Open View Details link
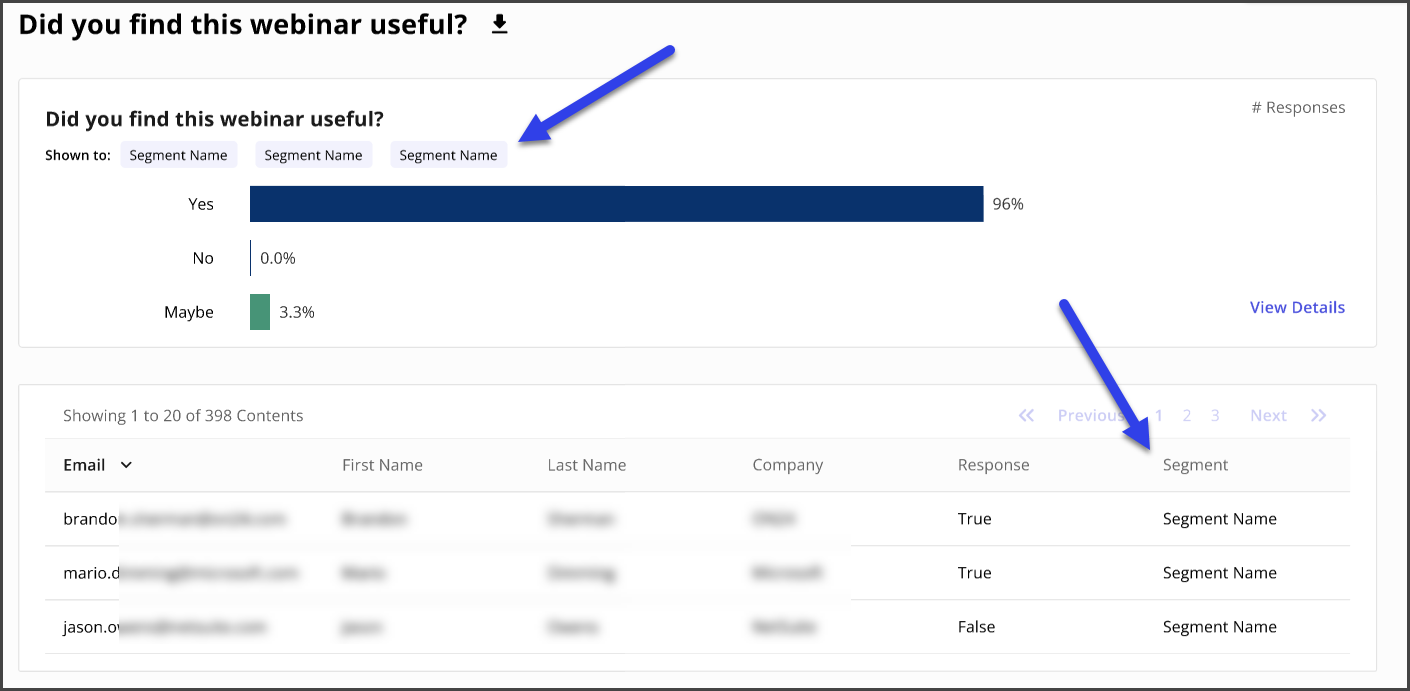Image resolution: width=1410 pixels, height=691 pixels. click(x=1297, y=308)
